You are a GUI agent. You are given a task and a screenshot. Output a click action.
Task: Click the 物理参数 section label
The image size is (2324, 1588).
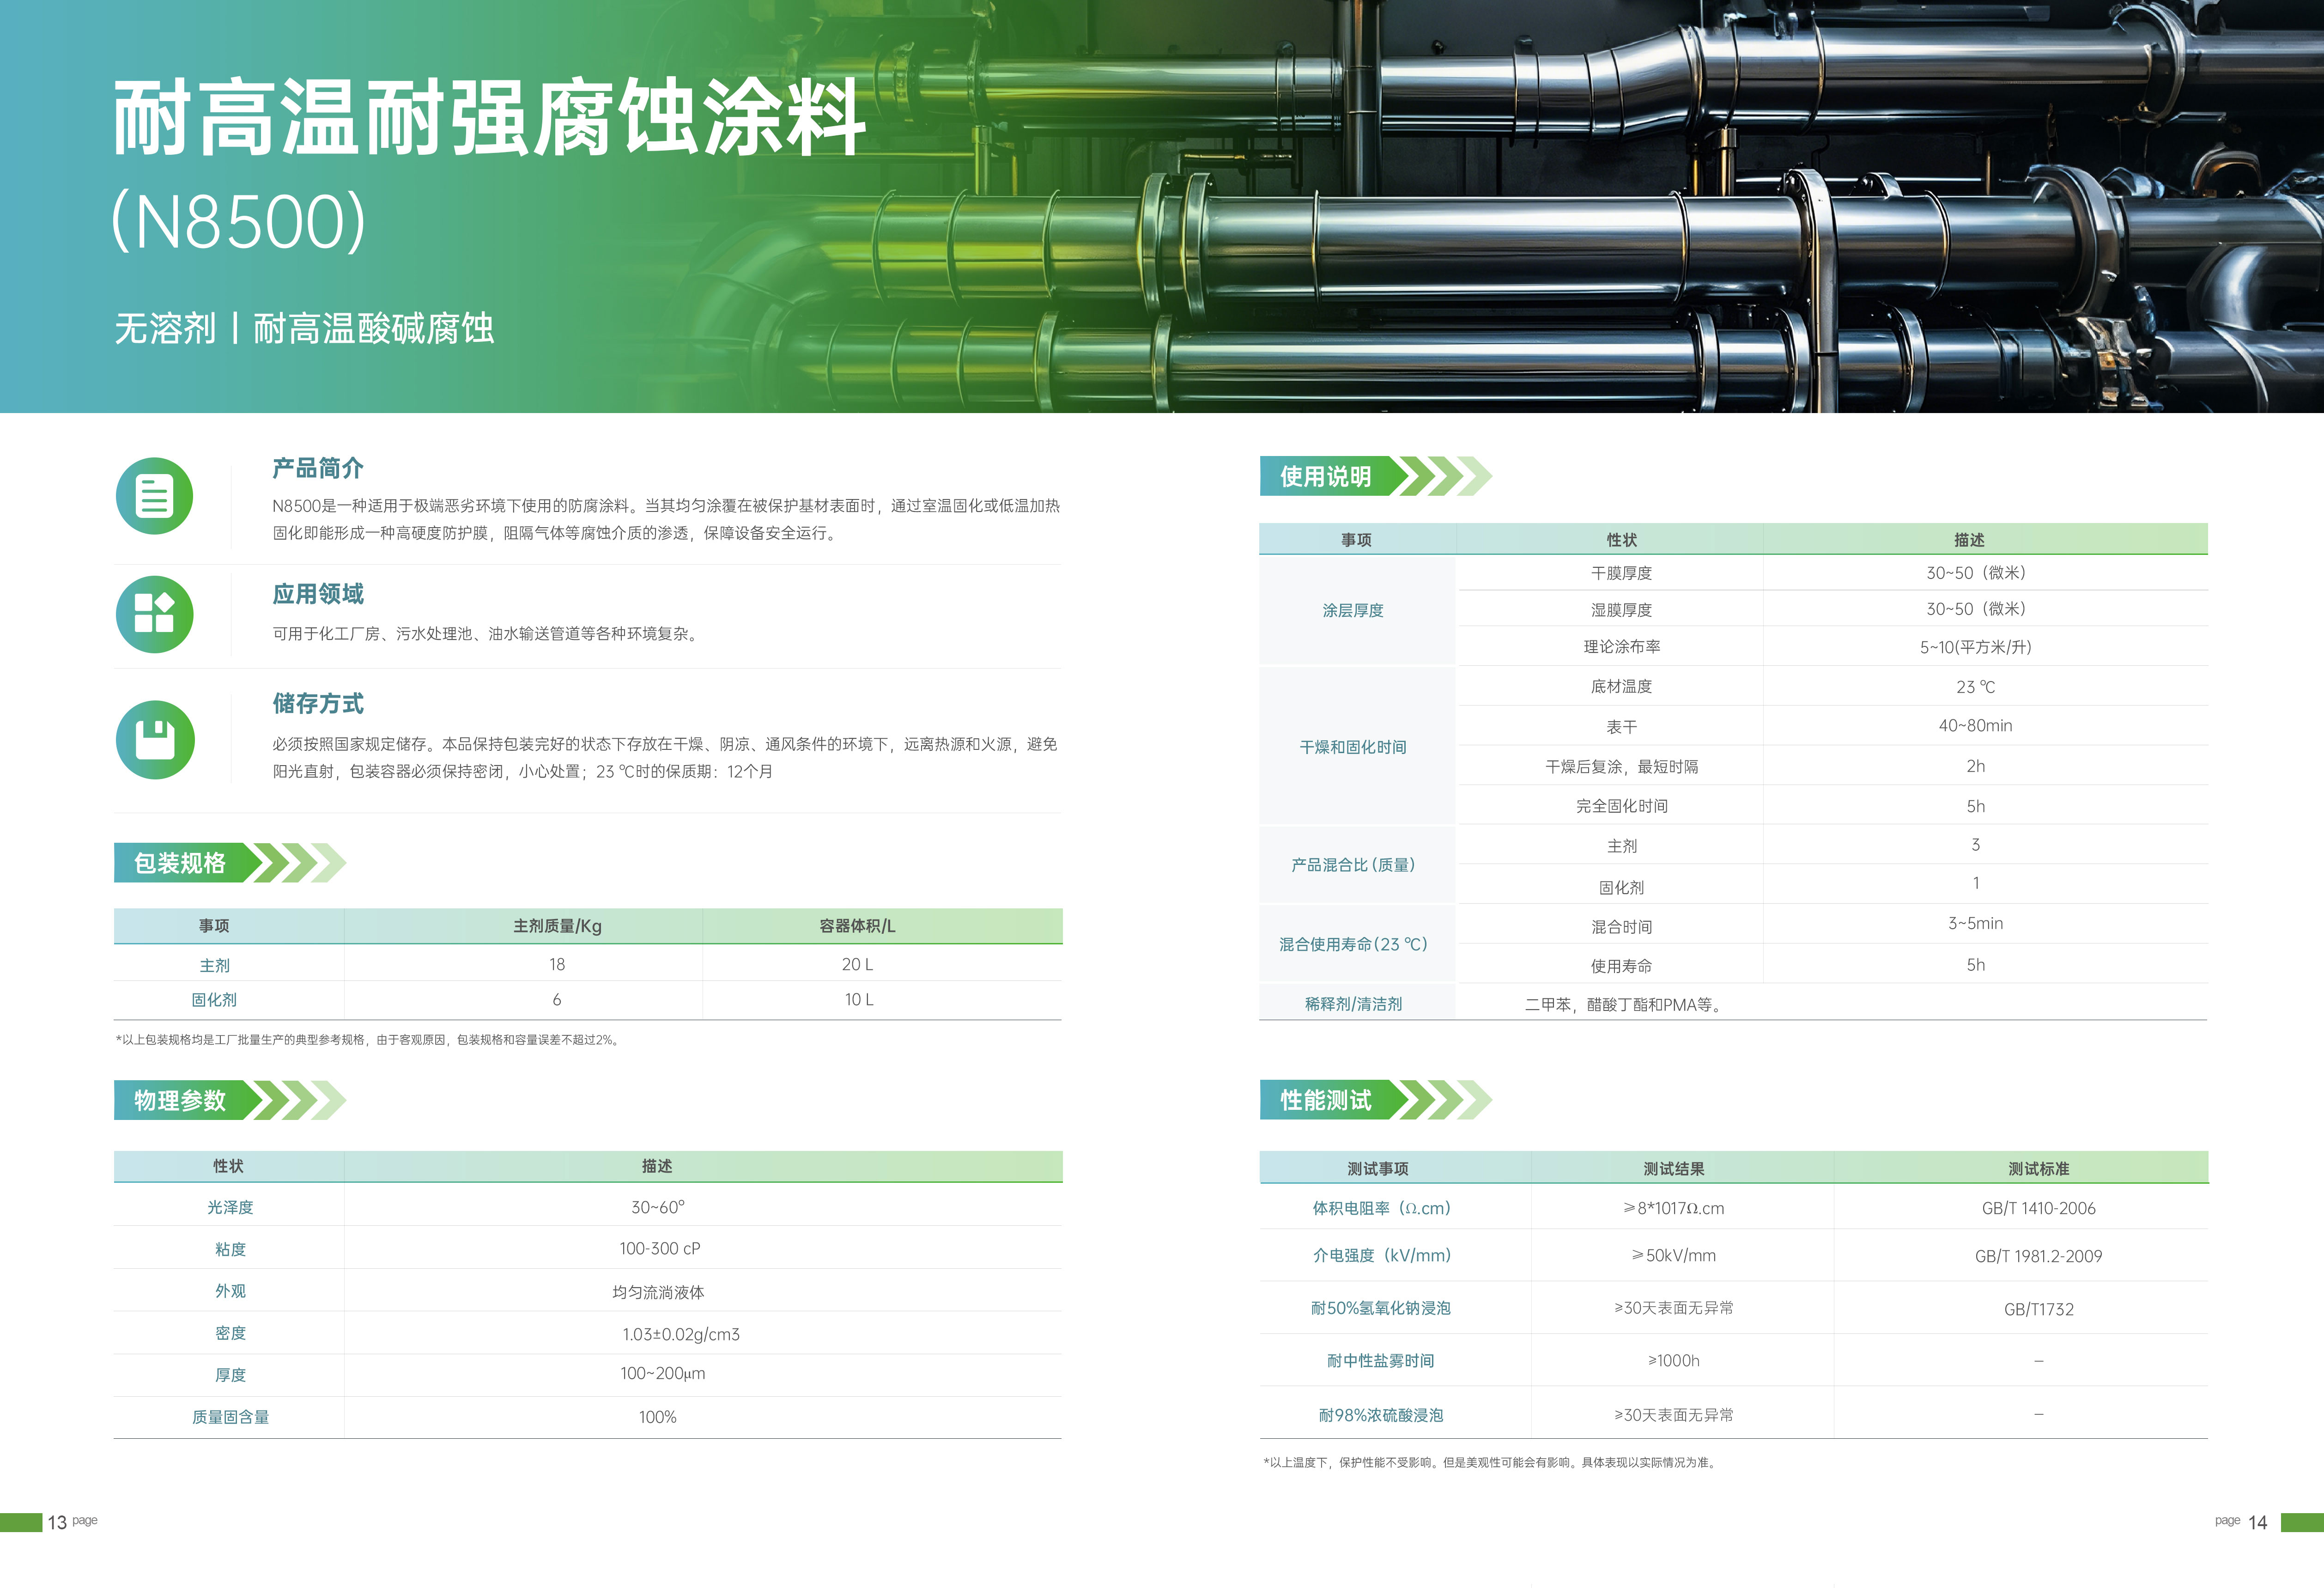[180, 1100]
